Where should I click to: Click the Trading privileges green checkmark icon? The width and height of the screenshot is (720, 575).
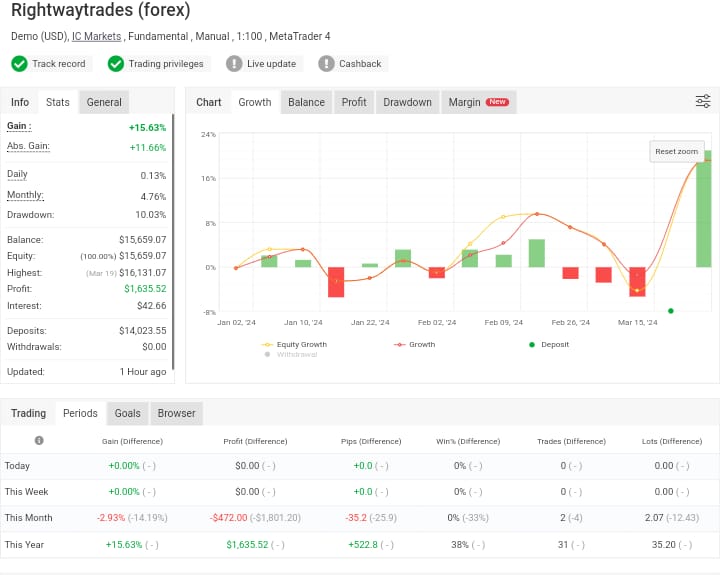tap(116, 64)
